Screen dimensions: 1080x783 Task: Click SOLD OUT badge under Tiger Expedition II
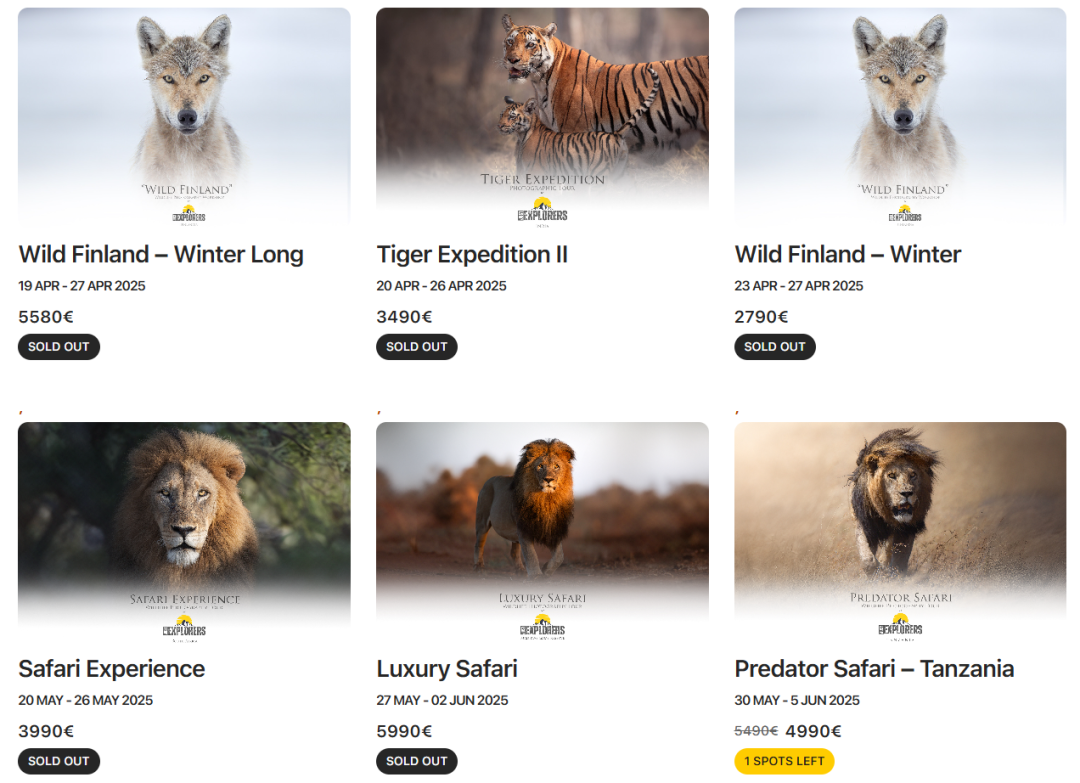(417, 346)
